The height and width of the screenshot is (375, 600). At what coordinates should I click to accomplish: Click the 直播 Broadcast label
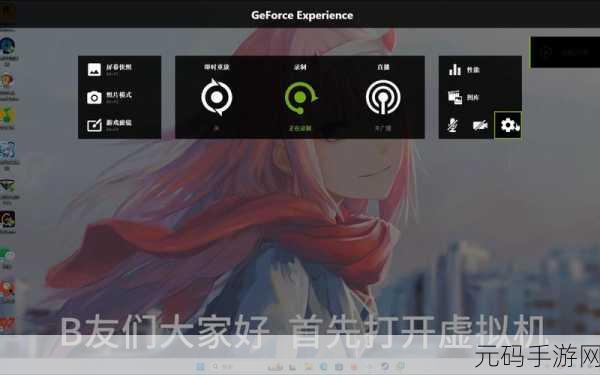(383, 67)
